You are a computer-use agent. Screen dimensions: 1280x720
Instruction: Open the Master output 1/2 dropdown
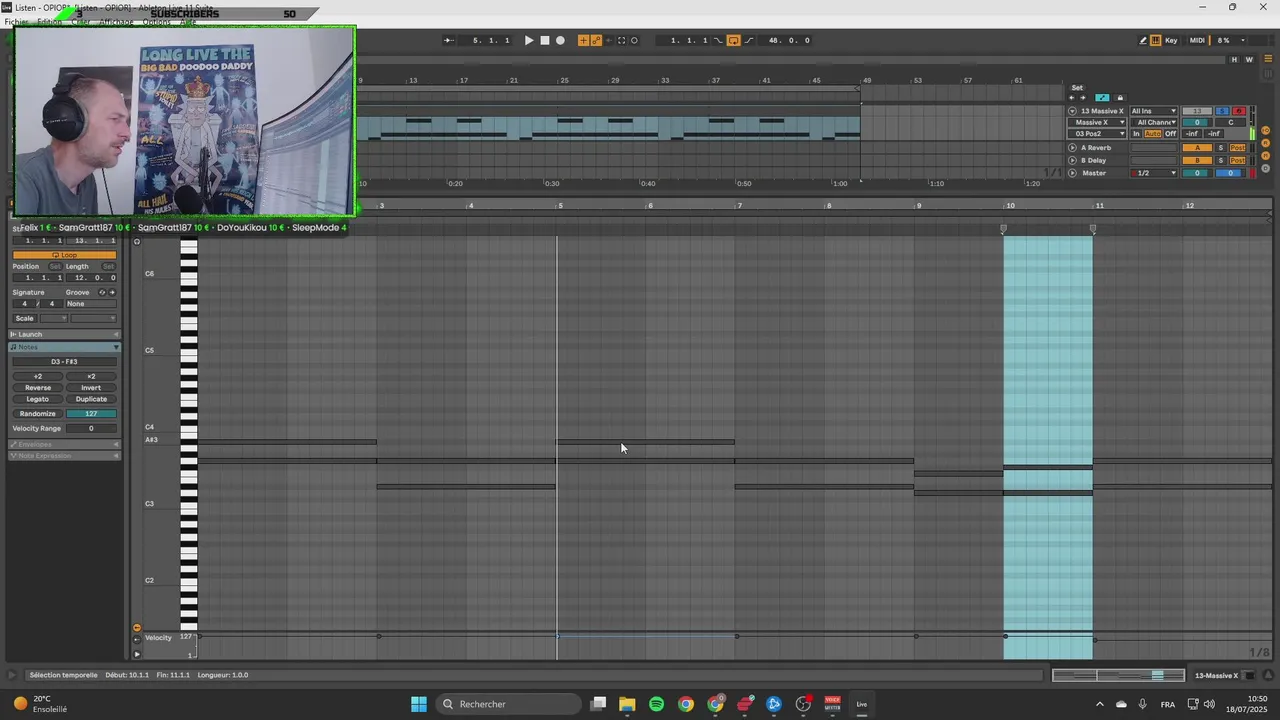coord(1154,173)
